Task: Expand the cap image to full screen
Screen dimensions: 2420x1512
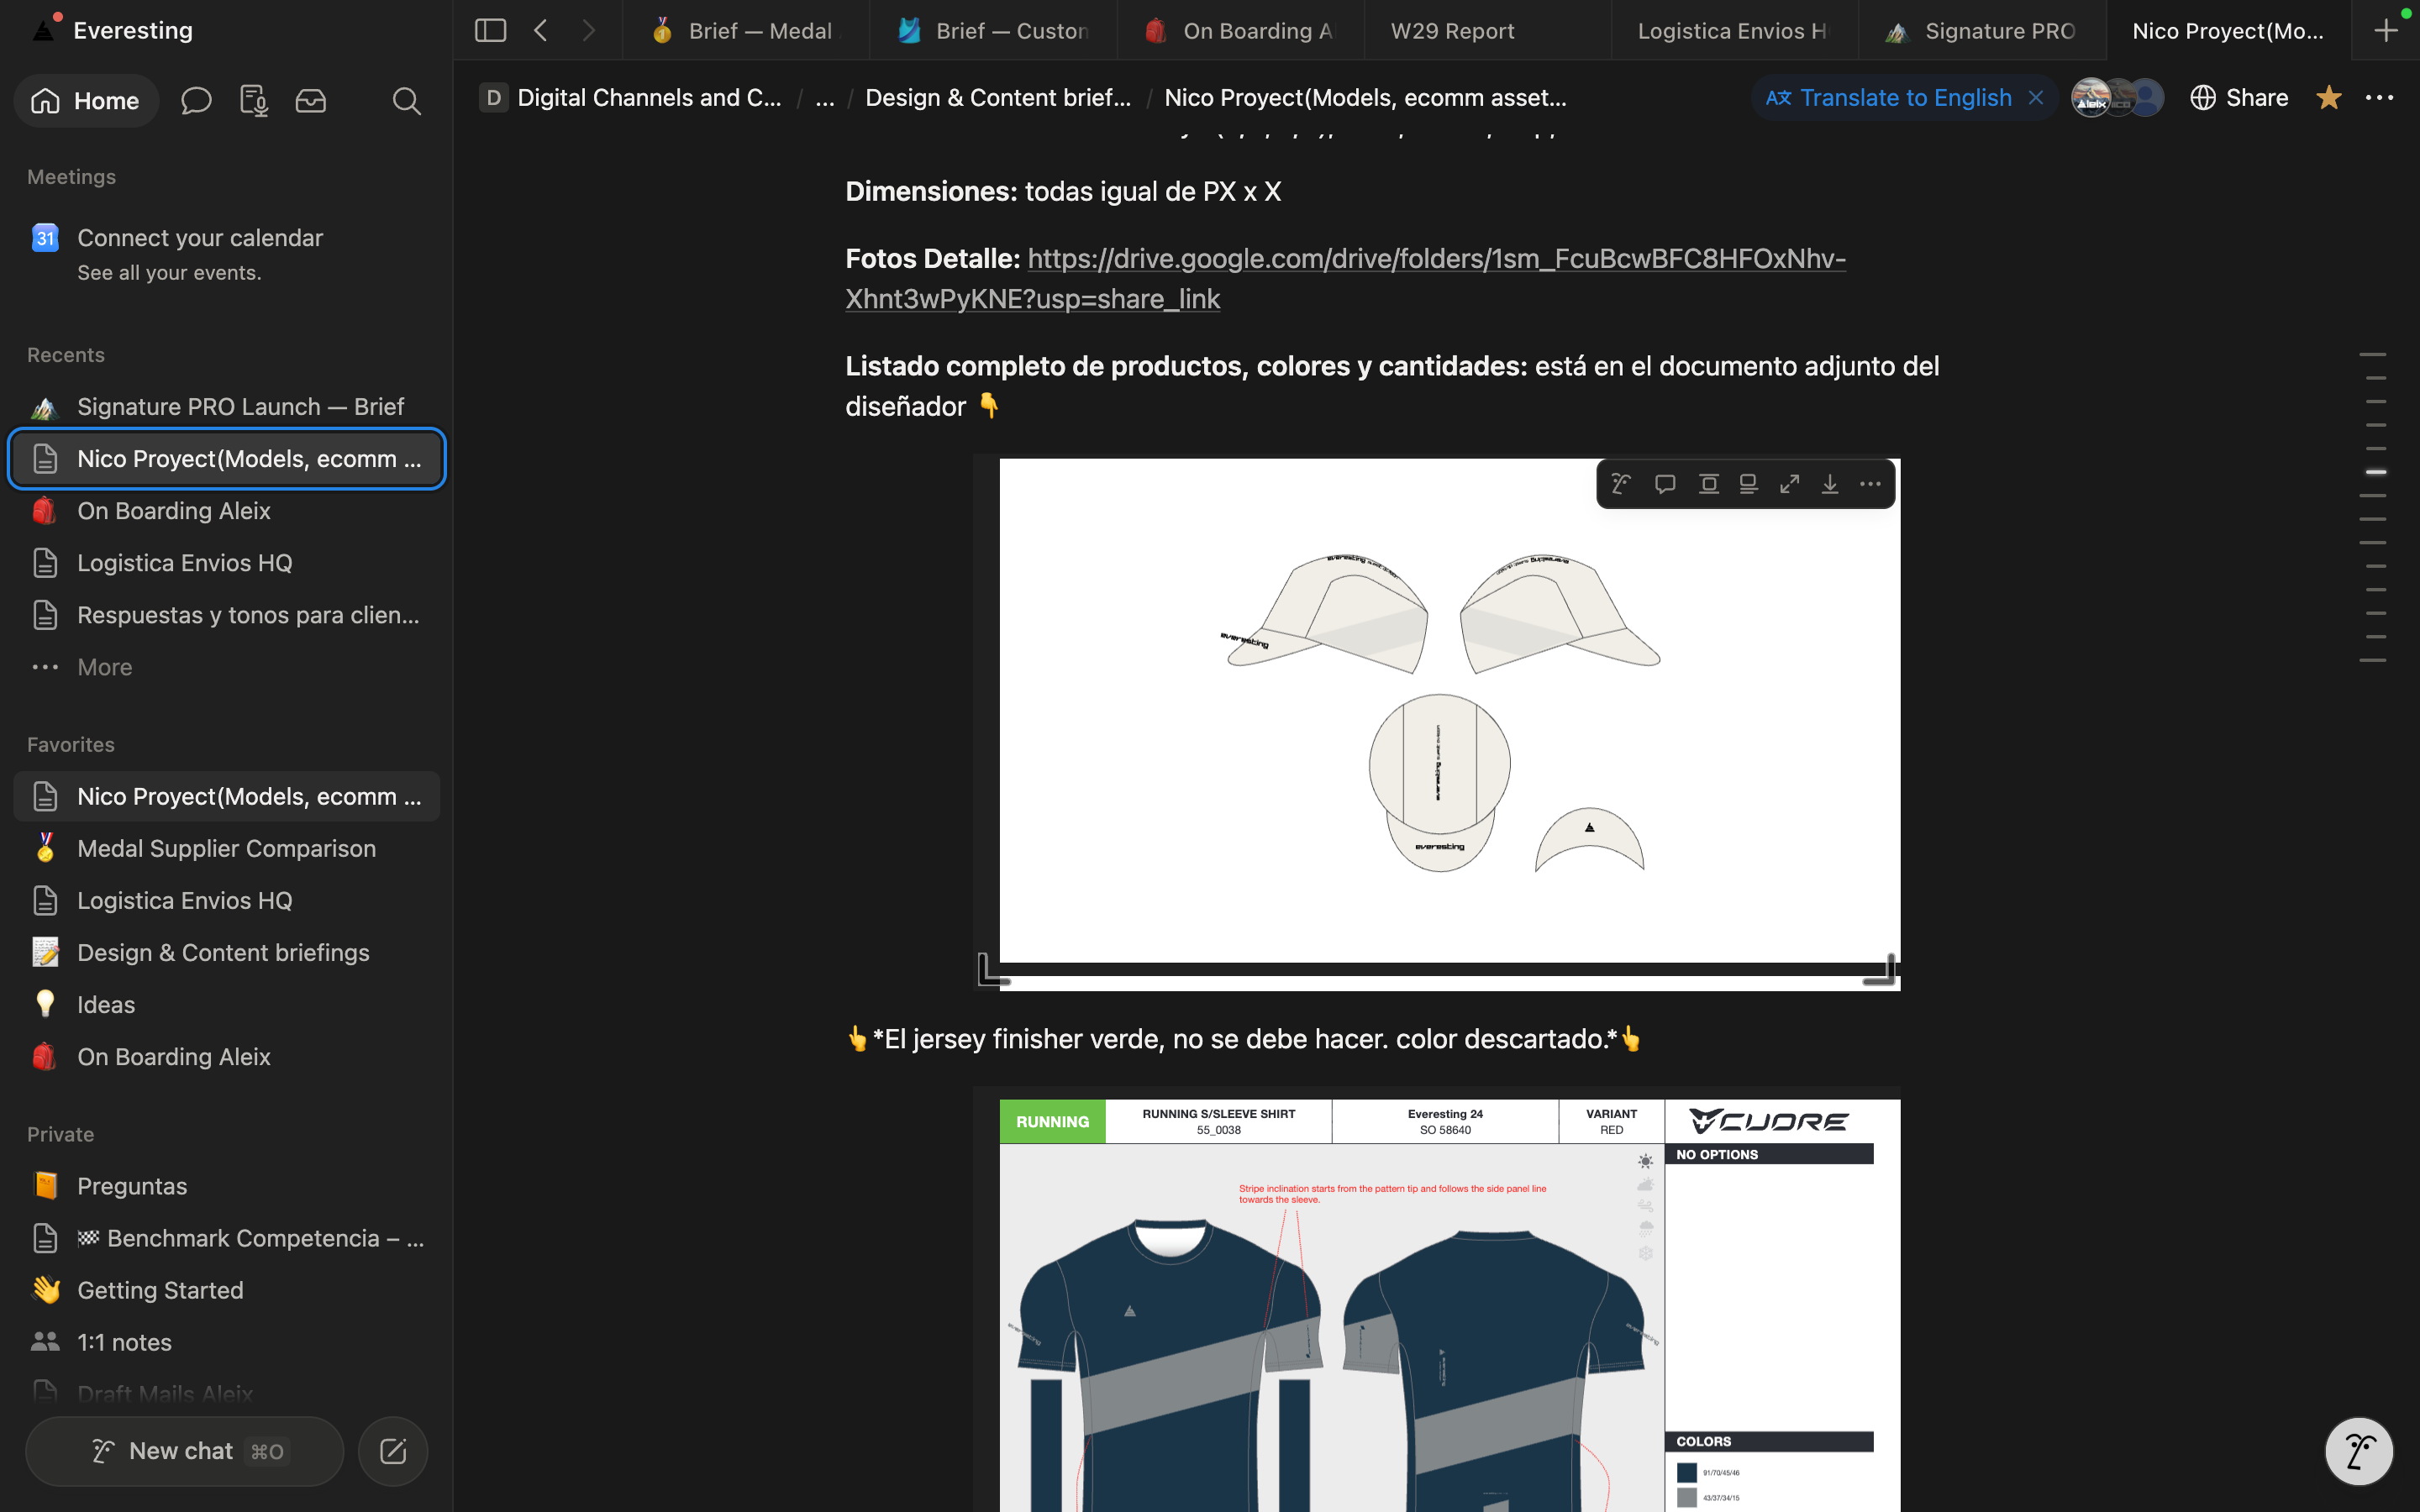Action: click(x=1789, y=484)
